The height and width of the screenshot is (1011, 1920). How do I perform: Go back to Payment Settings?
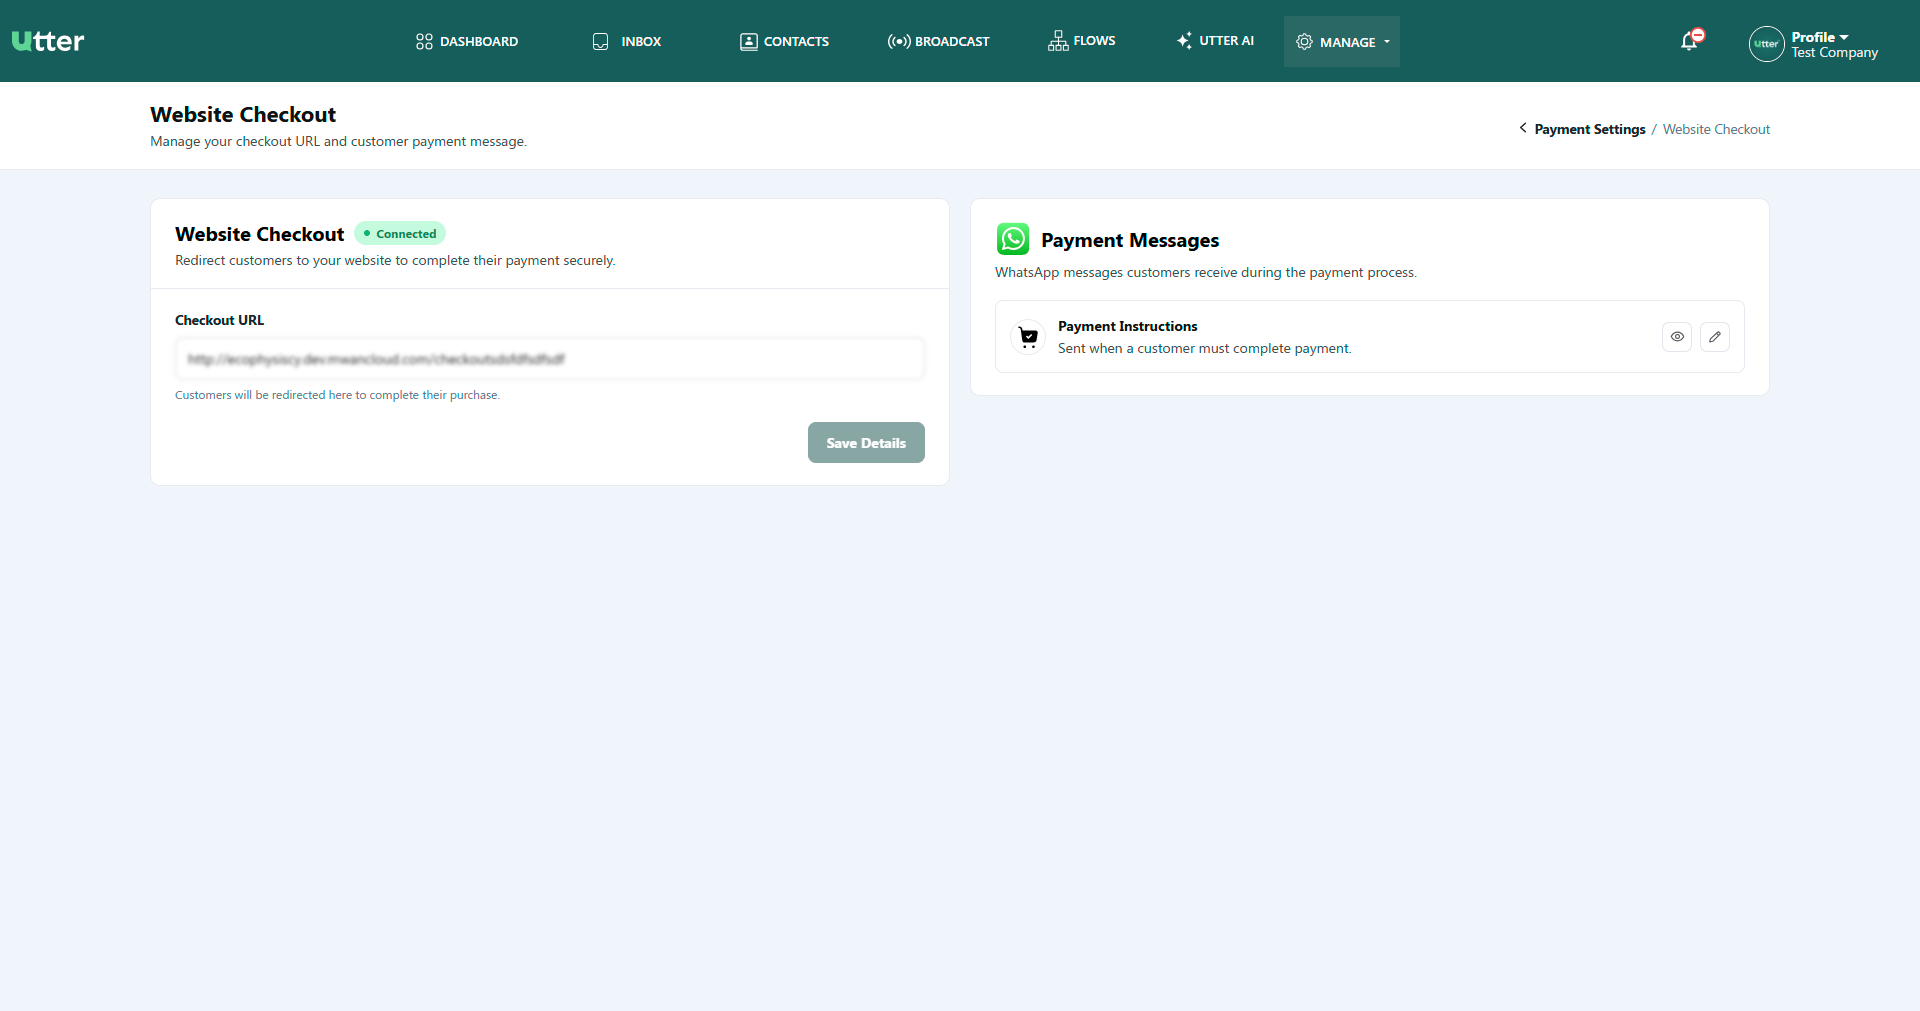click(1590, 129)
